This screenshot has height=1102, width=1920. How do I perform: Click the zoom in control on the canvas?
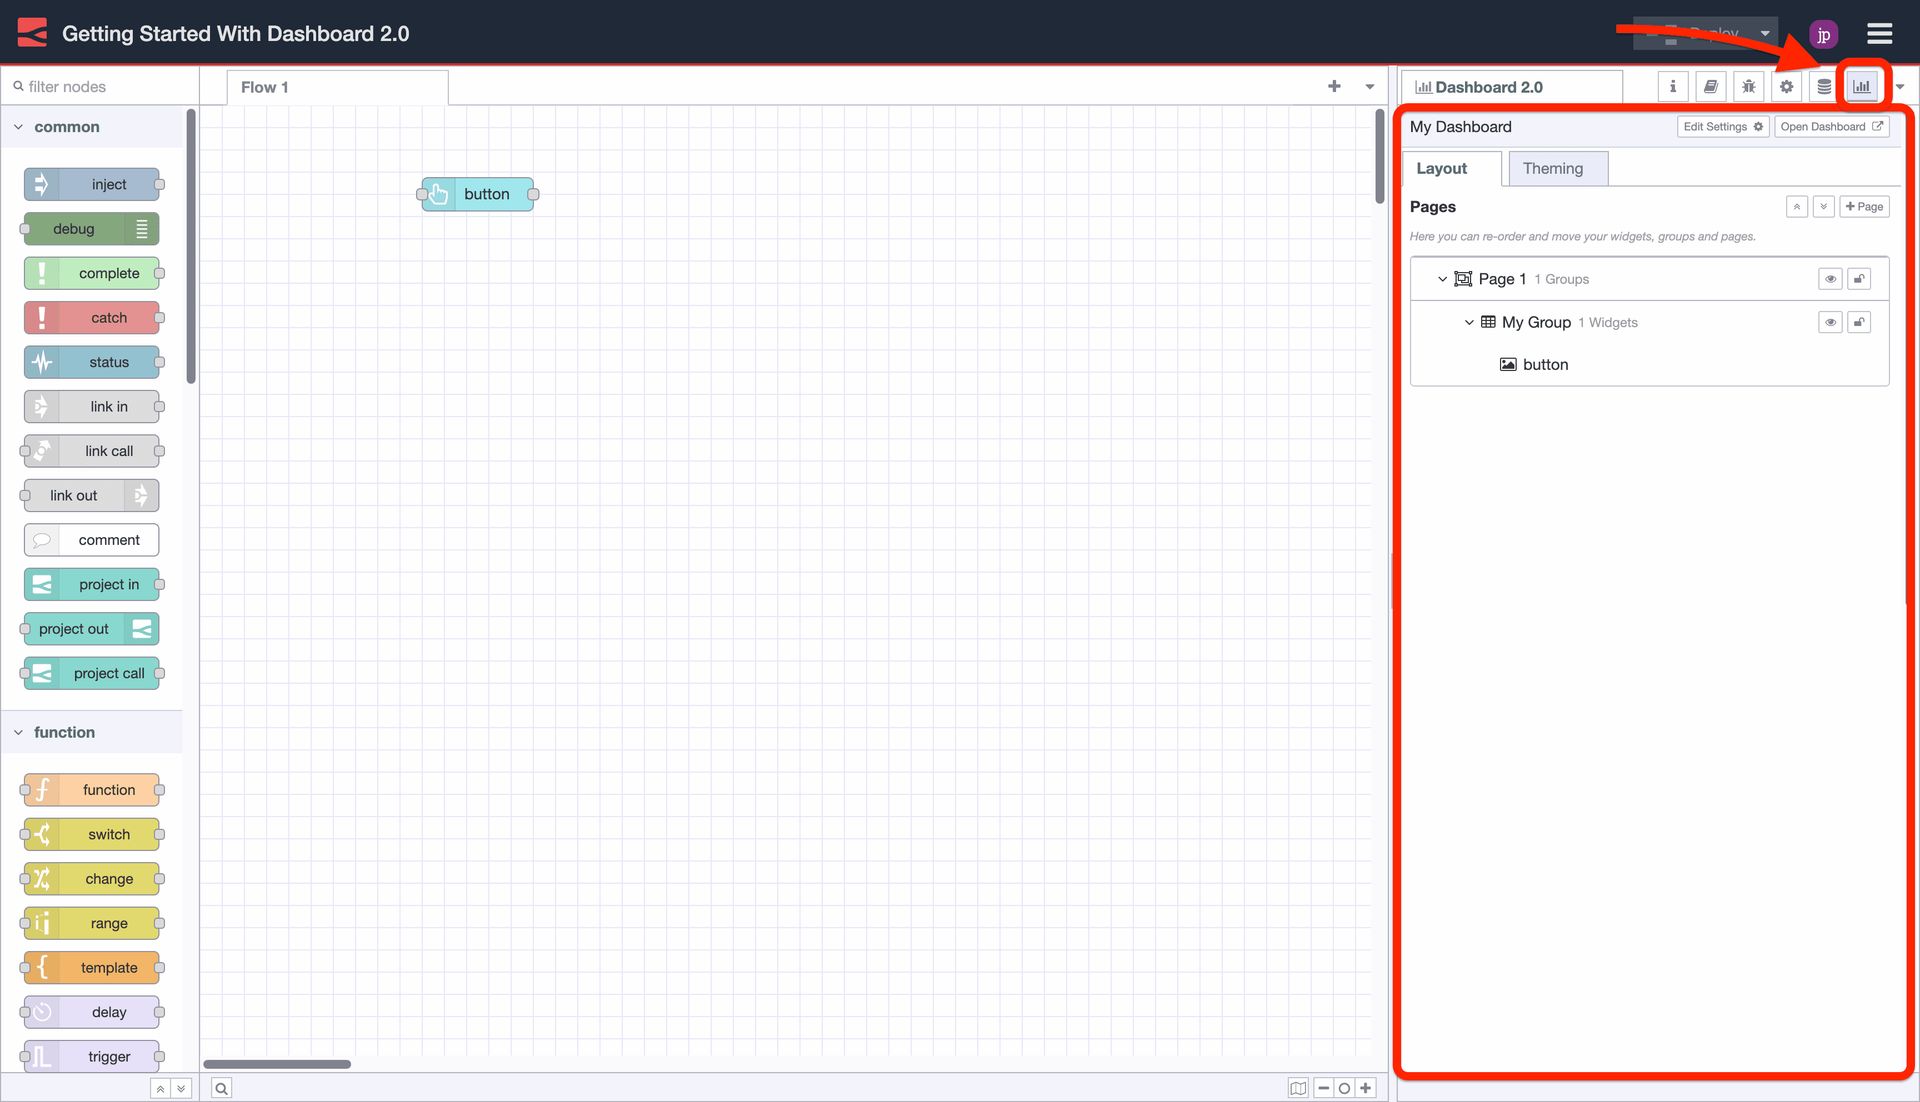[x=1366, y=1088]
